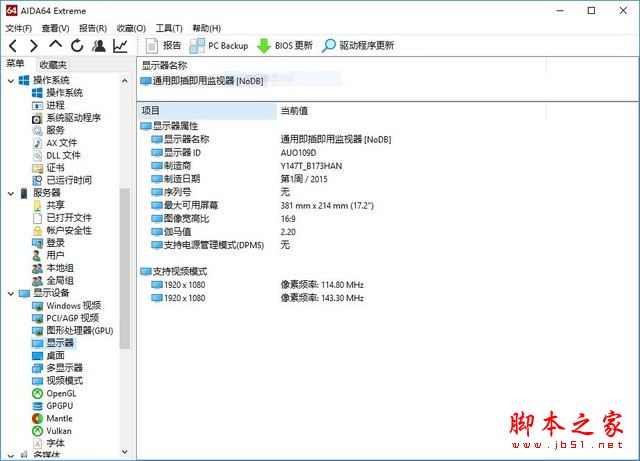
Task: Select 本地组 tree item
Action: tap(53, 268)
